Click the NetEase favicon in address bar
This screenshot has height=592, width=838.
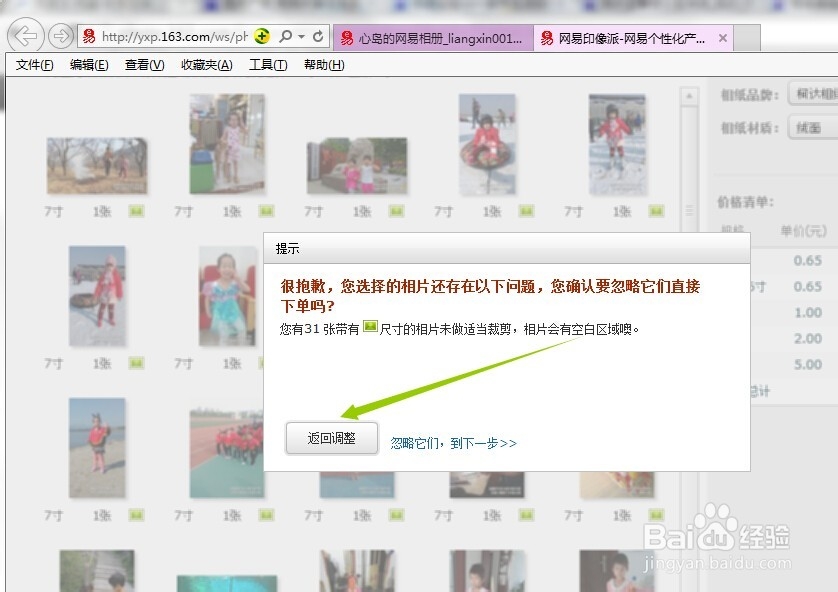pyautogui.click(x=89, y=36)
